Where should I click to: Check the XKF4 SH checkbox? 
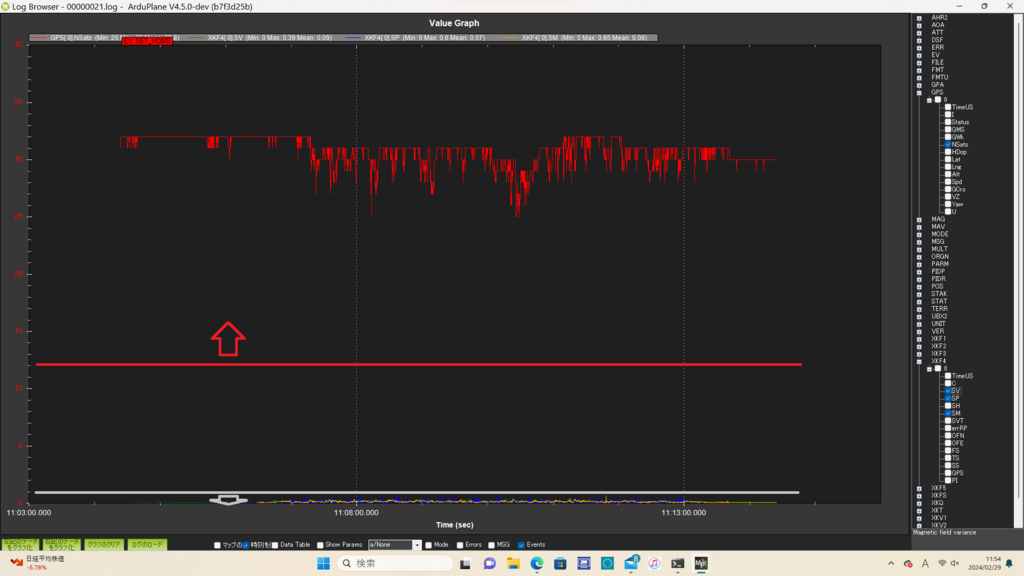[x=948, y=406]
